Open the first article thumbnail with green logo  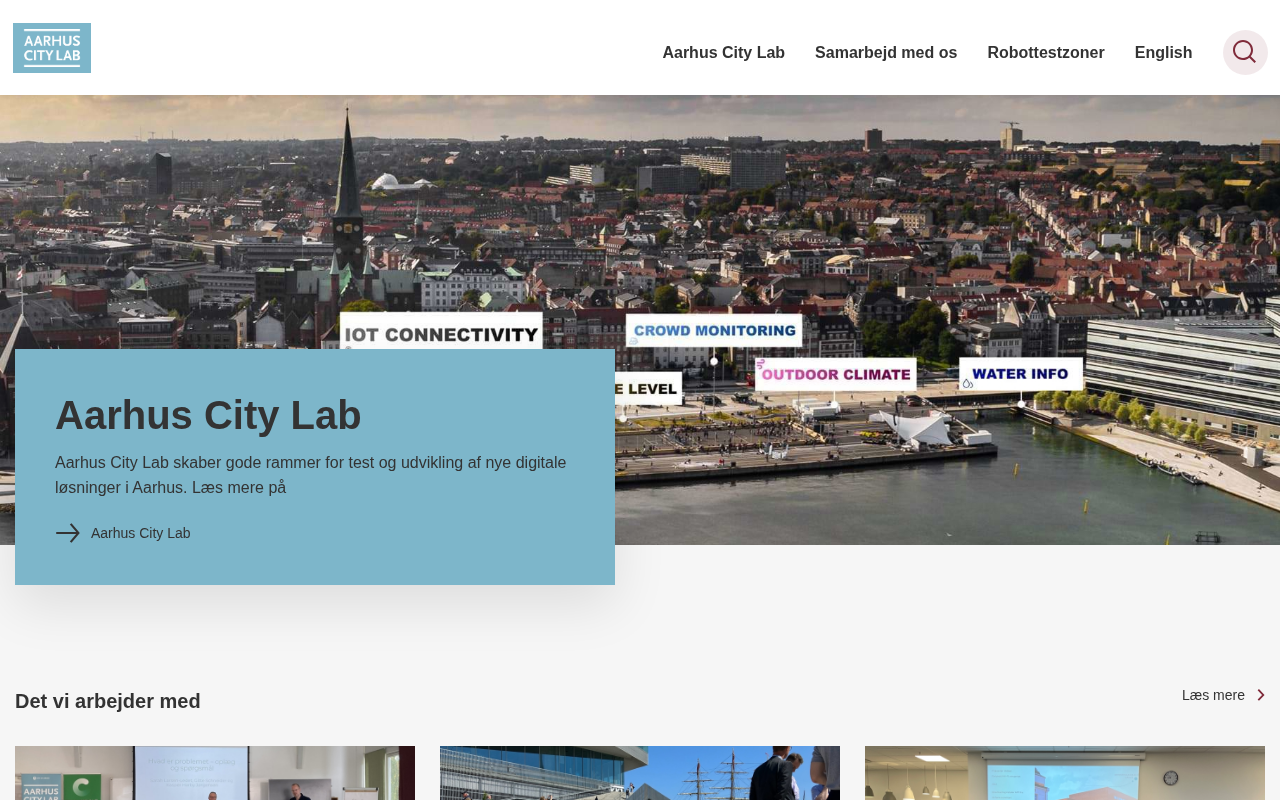215,773
